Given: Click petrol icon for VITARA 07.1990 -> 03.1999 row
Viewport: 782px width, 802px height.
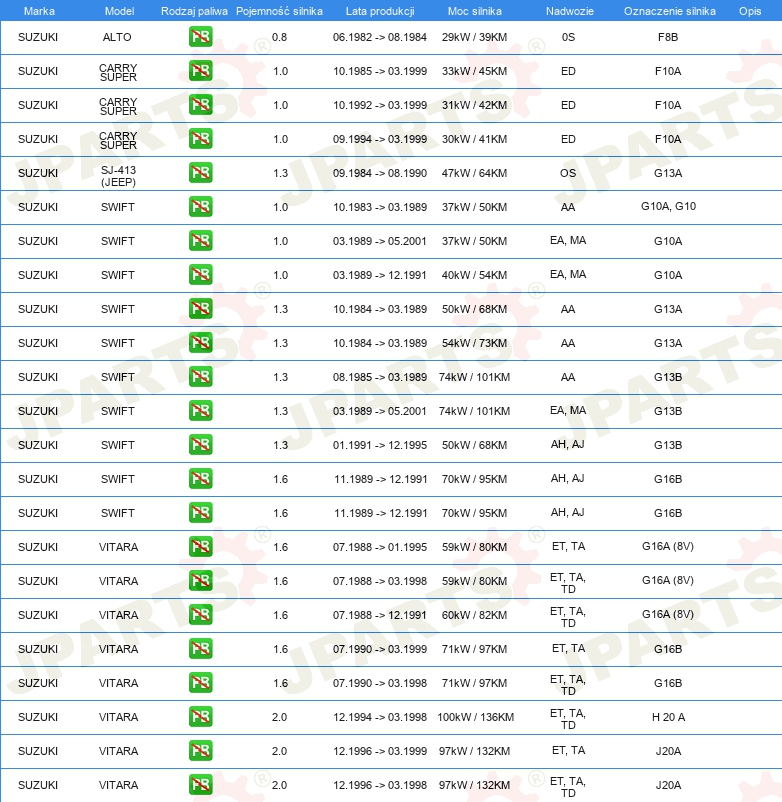Looking at the screenshot, I should tap(200, 649).
